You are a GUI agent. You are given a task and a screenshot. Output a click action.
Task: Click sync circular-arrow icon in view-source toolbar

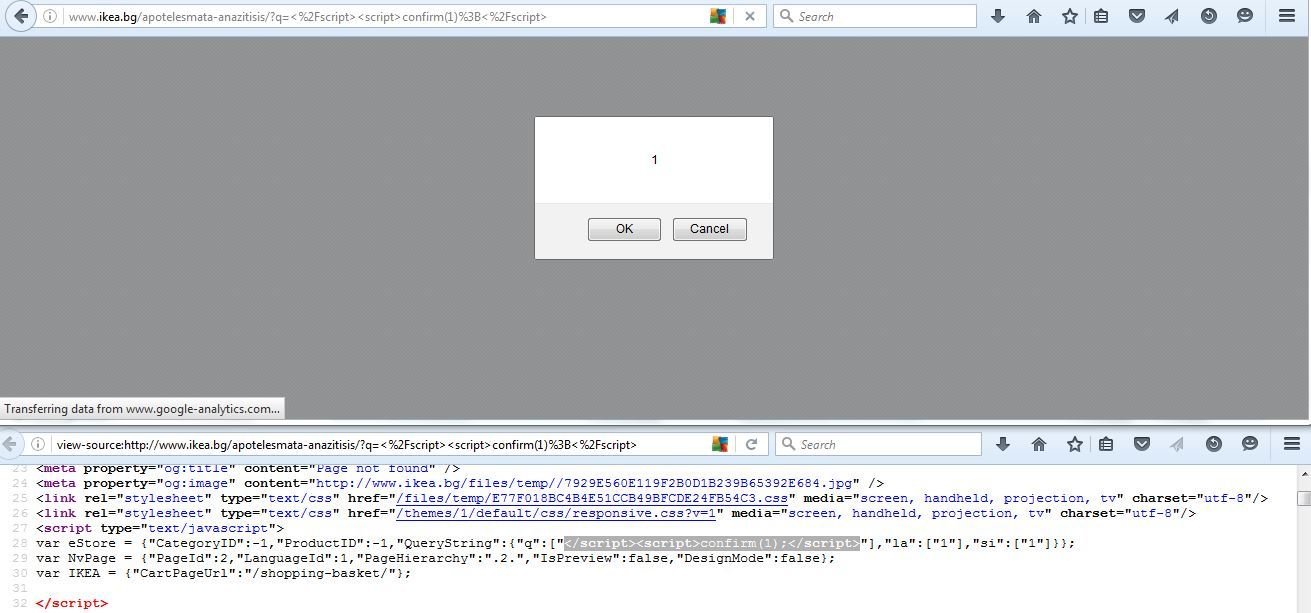pyautogui.click(x=1214, y=444)
